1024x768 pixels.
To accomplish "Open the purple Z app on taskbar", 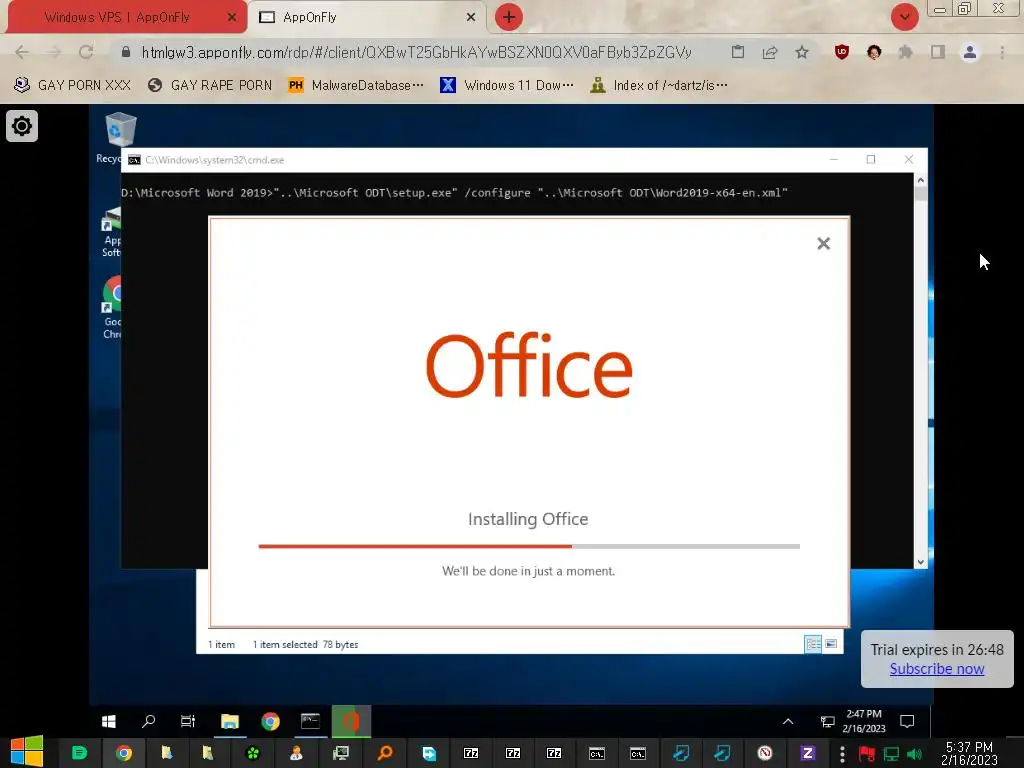I will pyautogui.click(x=807, y=753).
